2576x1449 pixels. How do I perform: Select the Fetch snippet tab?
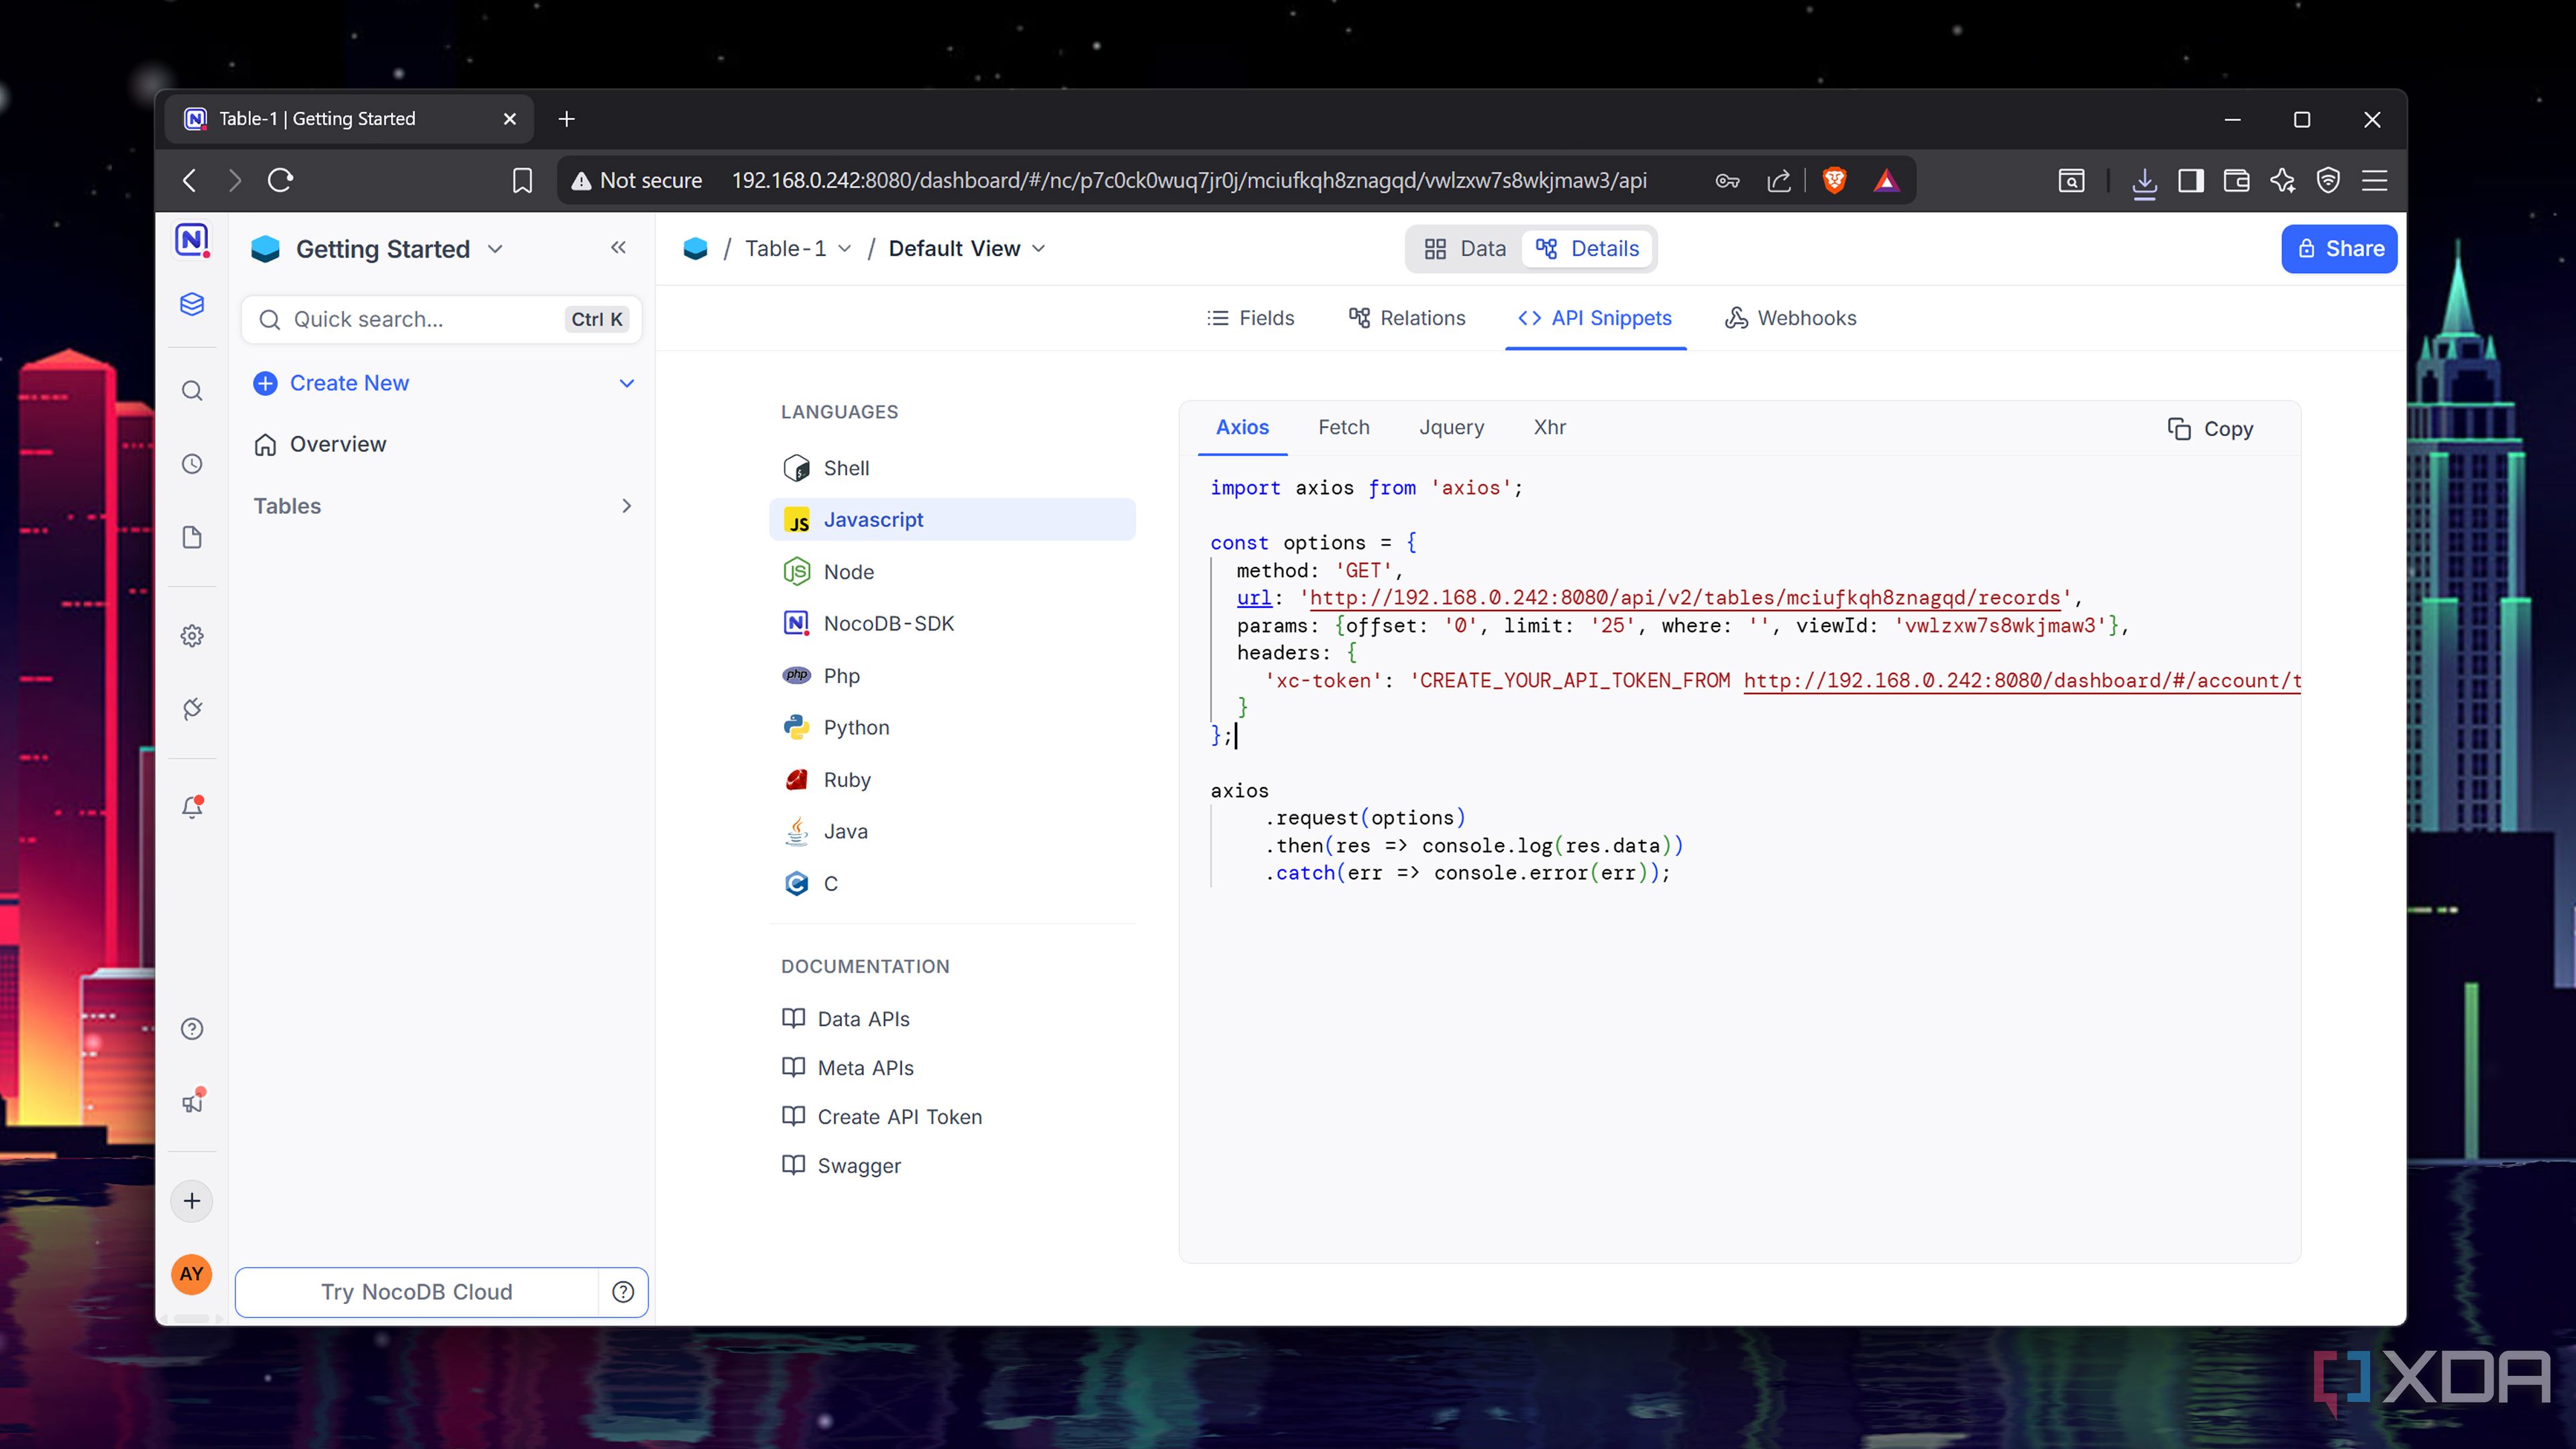click(x=1343, y=427)
